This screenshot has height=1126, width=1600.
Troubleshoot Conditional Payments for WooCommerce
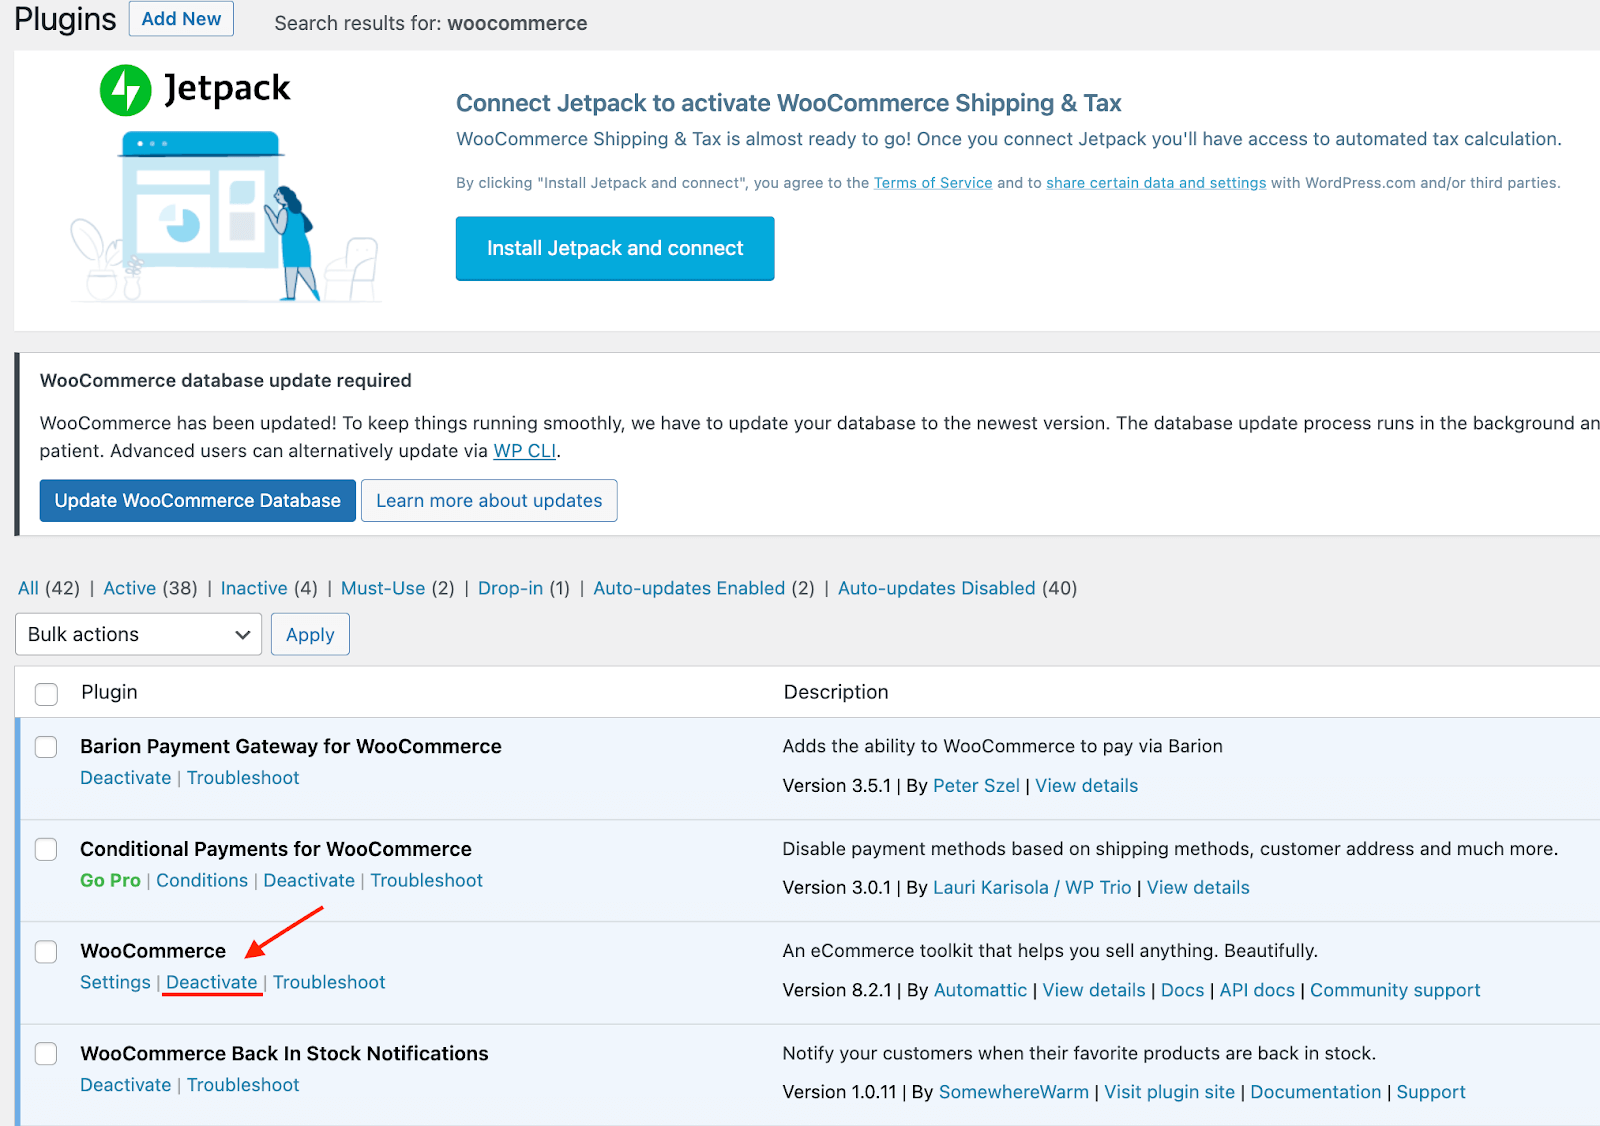click(x=427, y=880)
